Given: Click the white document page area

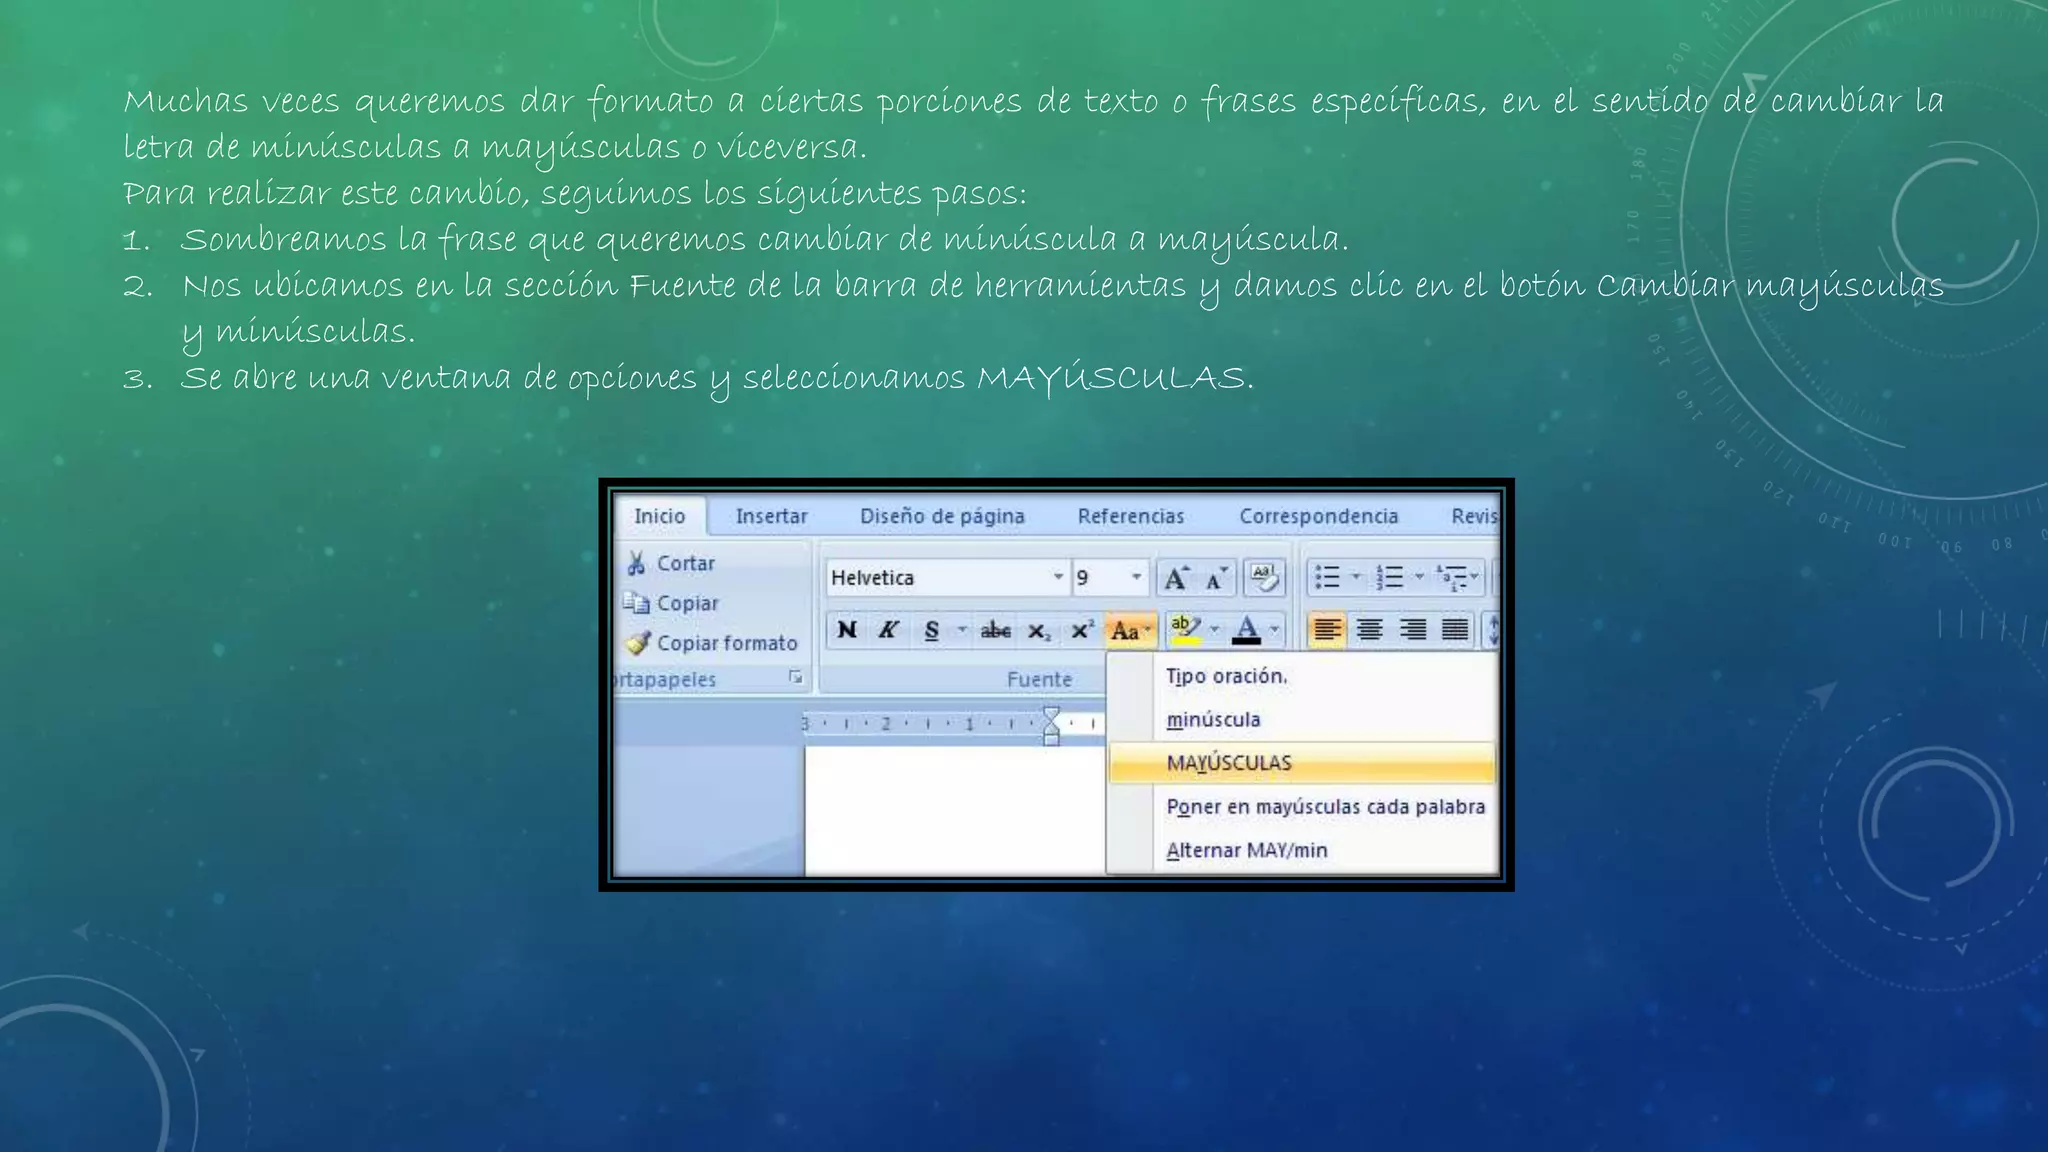Looking at the screenshot, I should (955, 811).
